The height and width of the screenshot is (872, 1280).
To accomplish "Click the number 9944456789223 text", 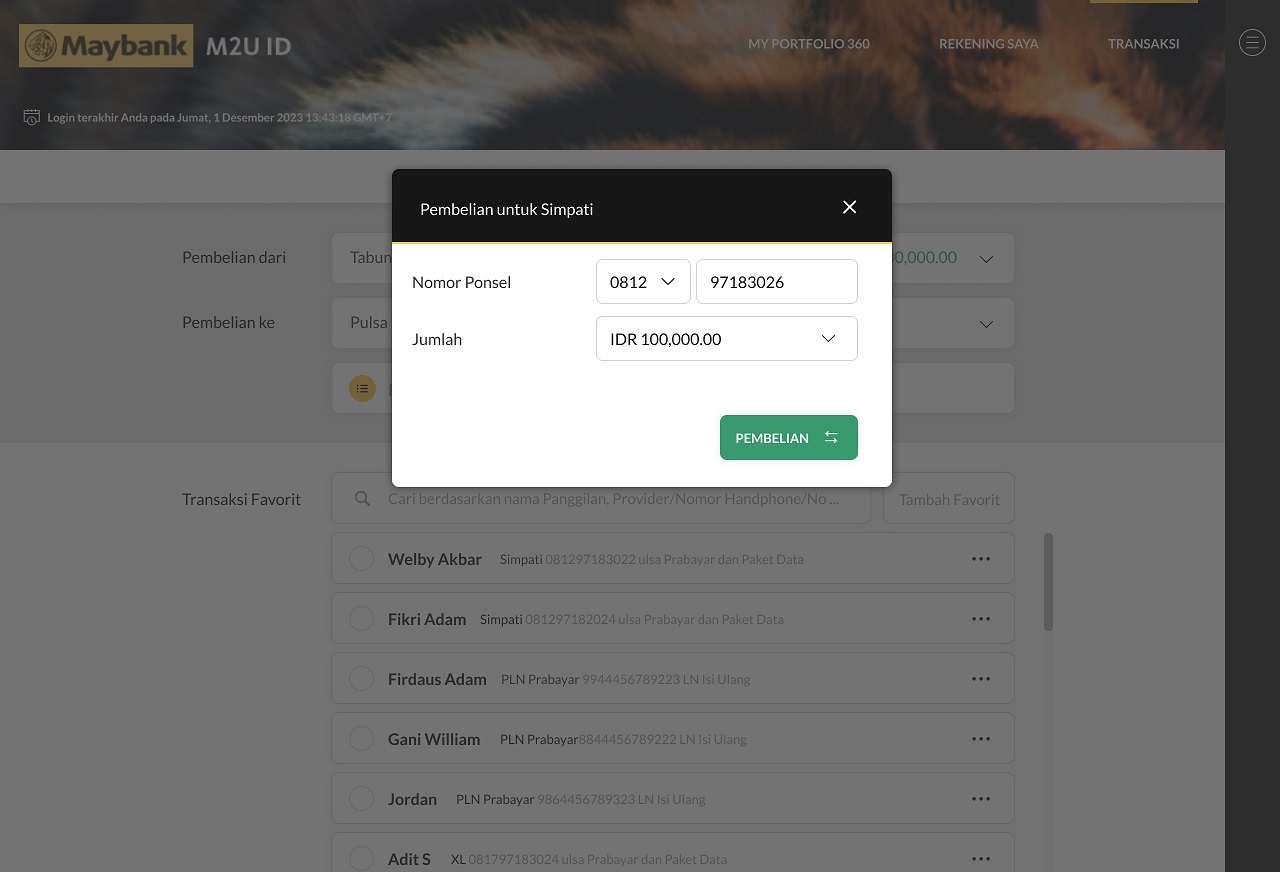I will click(630, 679).
